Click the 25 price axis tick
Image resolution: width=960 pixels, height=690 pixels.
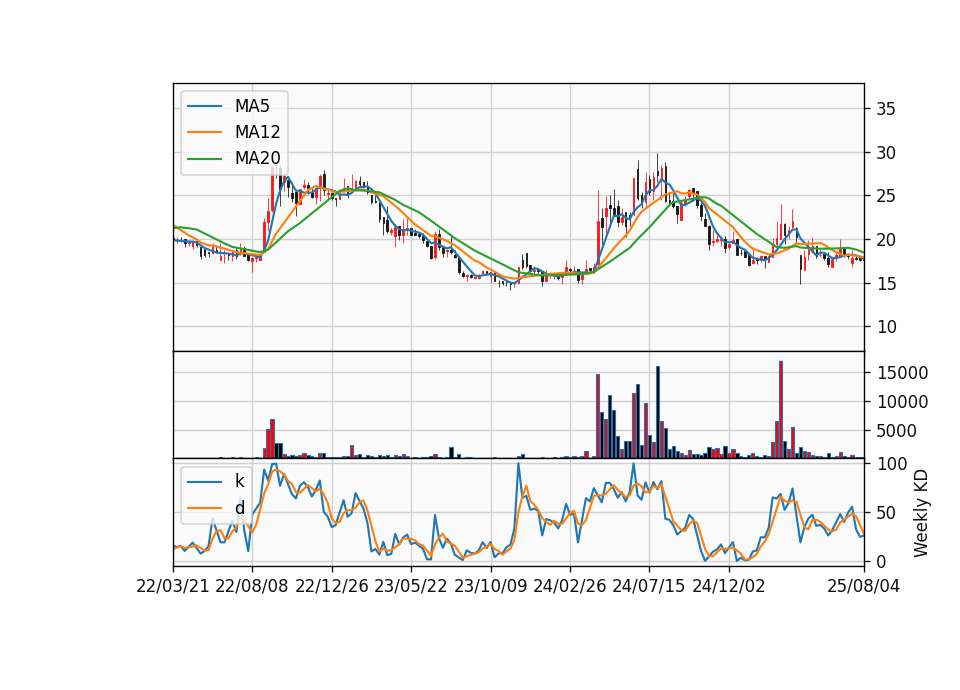(886, 197)
